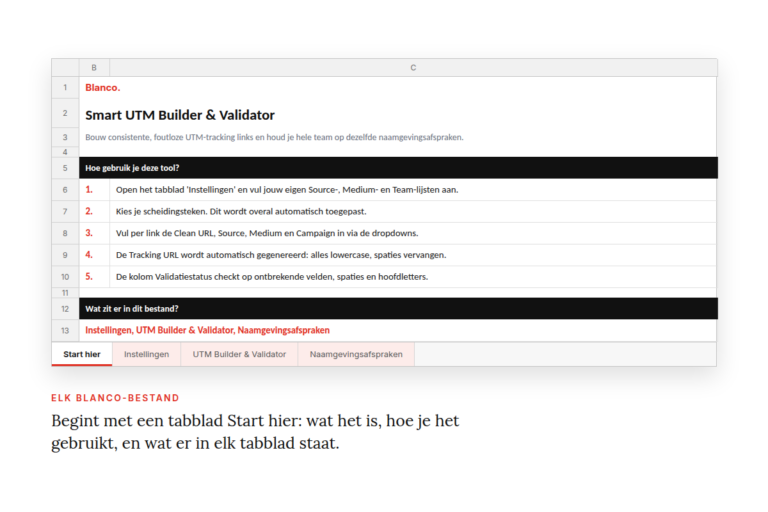This screenshot has width=768, height=512.
Task: Click the subtitle starting 'Bouw consistente, foutloze'
Action: pos(274,137)
